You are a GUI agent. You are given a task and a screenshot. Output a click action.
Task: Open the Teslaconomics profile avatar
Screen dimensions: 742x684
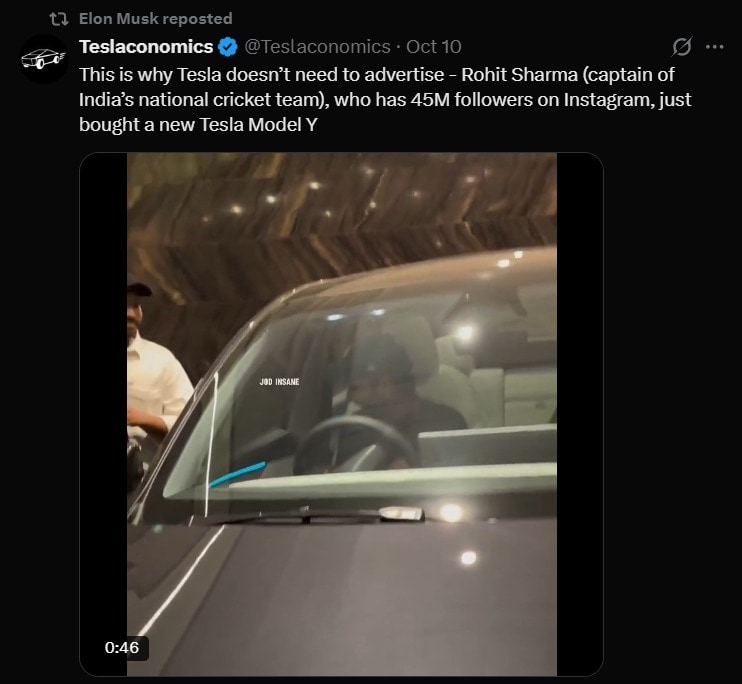coord(44,60)
